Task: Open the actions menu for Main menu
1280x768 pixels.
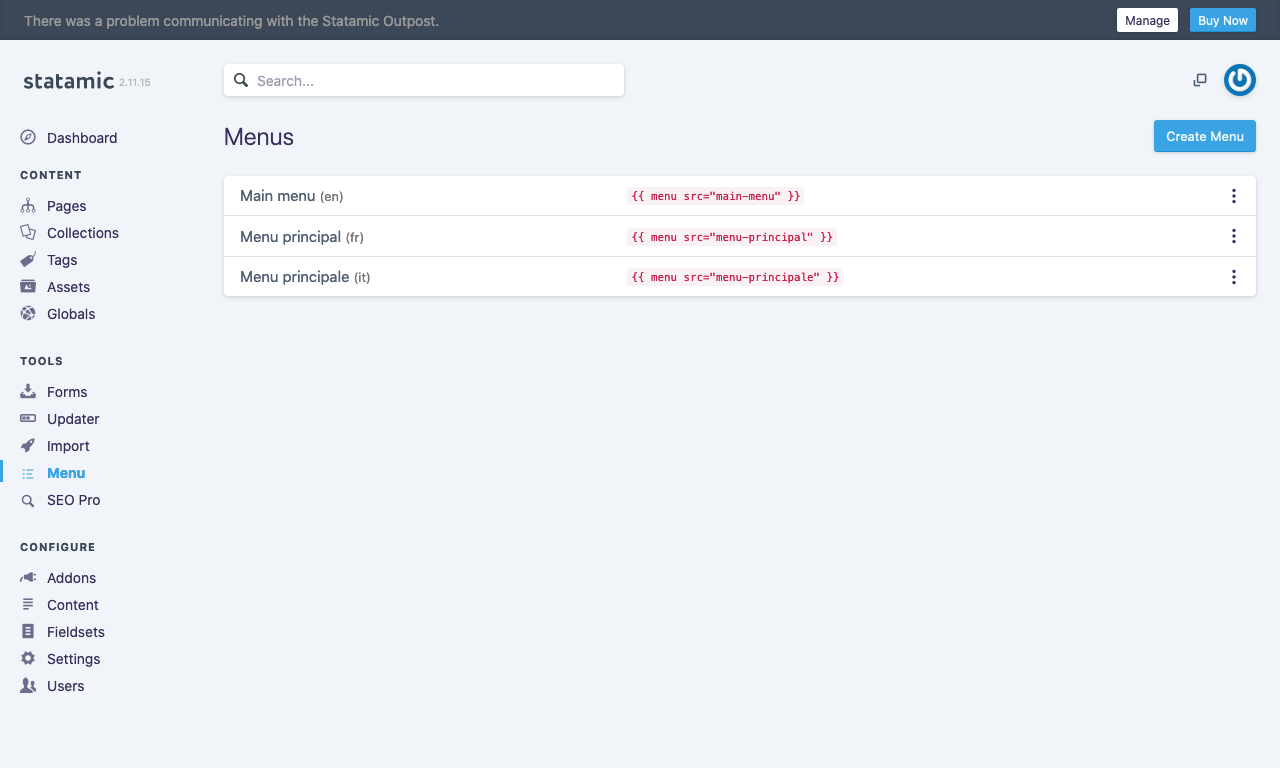Action: [1233, 195]
